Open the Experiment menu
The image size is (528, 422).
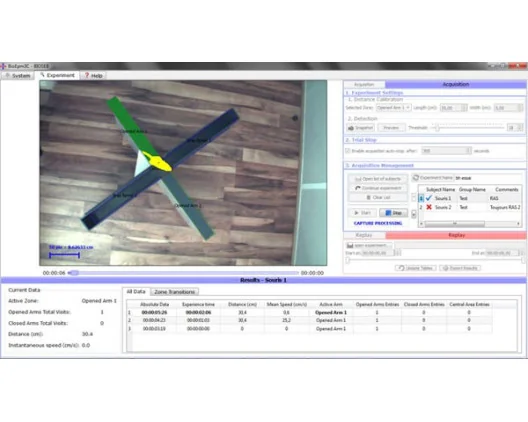click(57, 75)
